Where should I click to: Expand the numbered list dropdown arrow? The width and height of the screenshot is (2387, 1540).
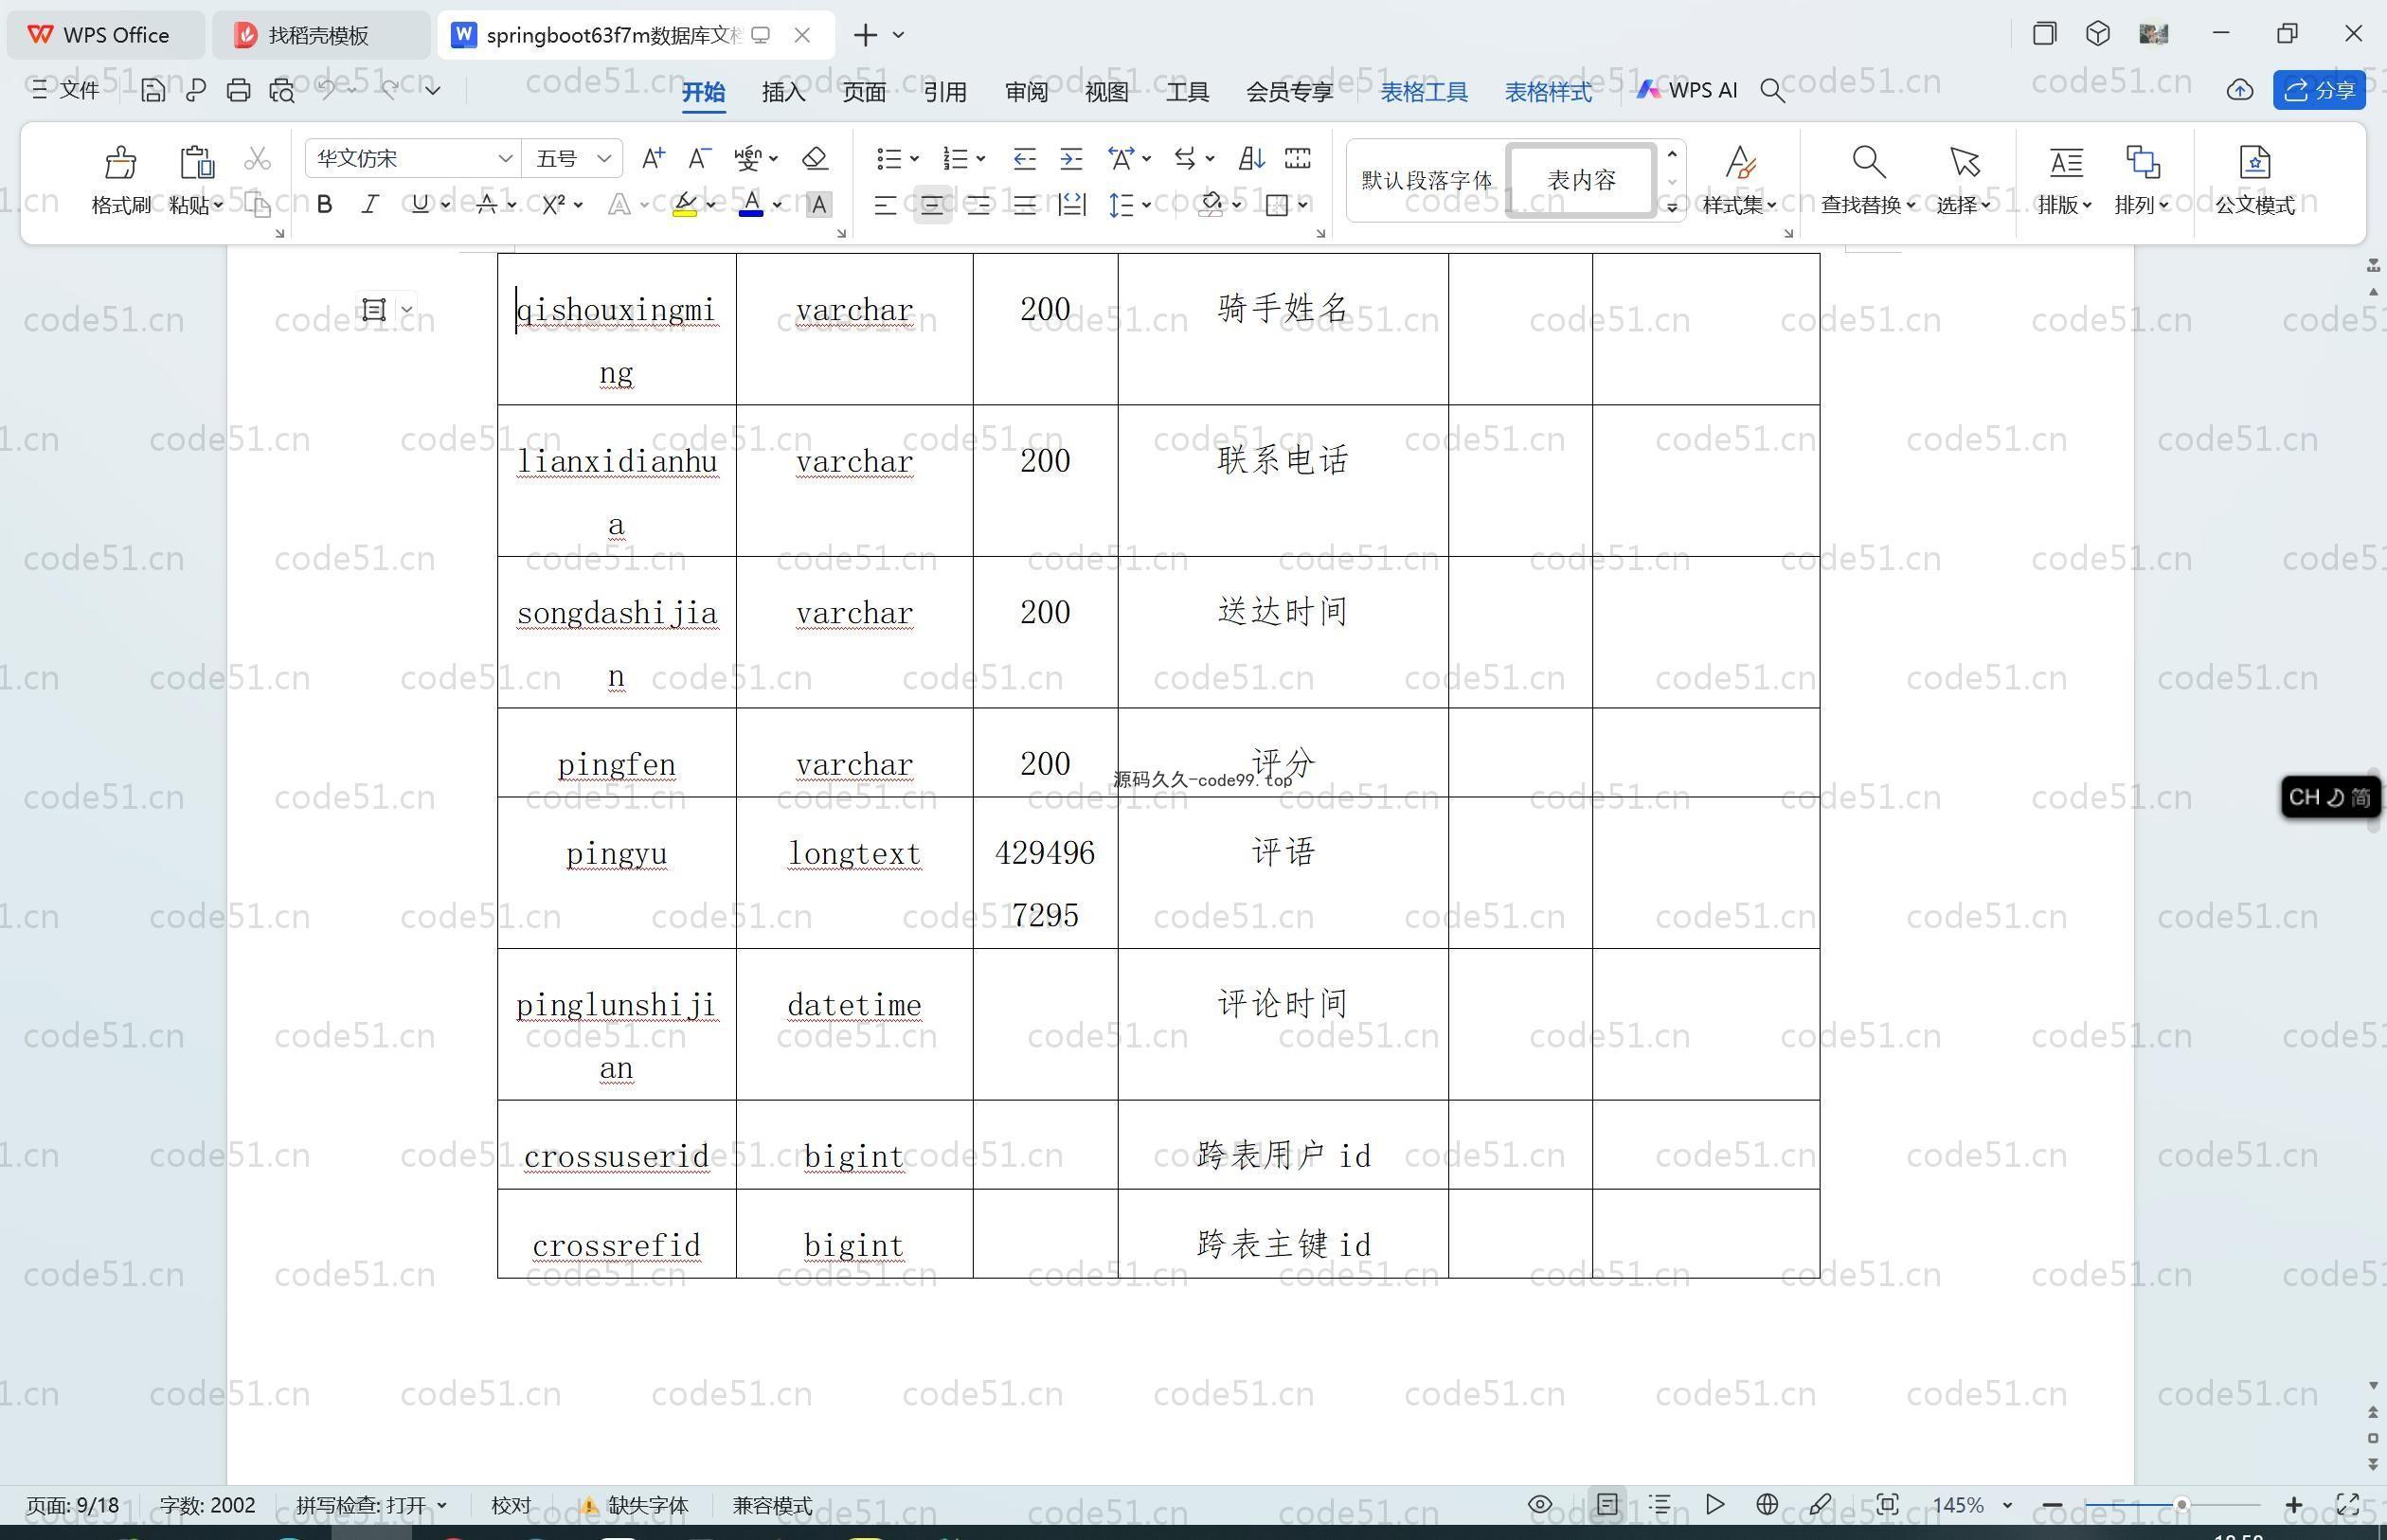(x=981, y=158)
